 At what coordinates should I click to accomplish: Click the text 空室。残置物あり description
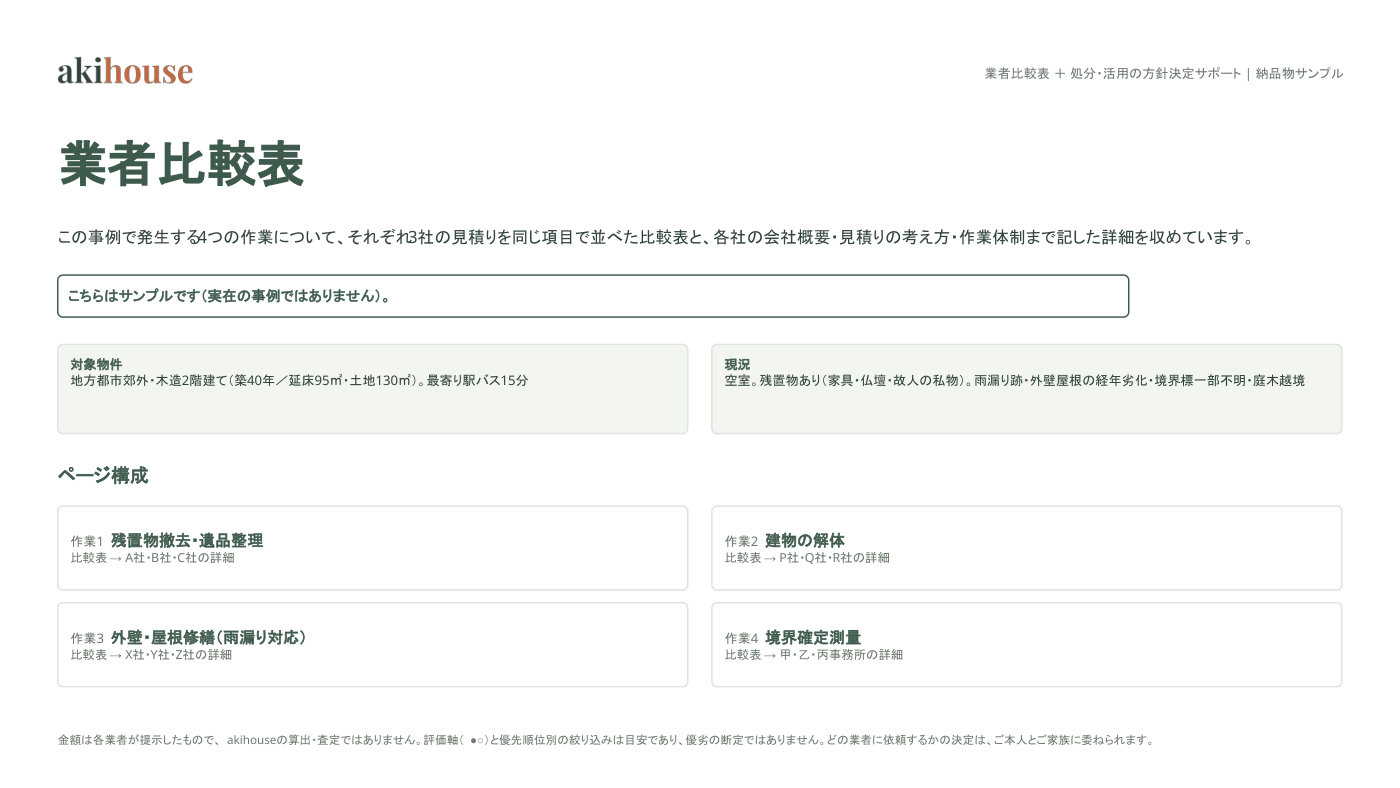pyautogui.click(x=1014, y=380)
